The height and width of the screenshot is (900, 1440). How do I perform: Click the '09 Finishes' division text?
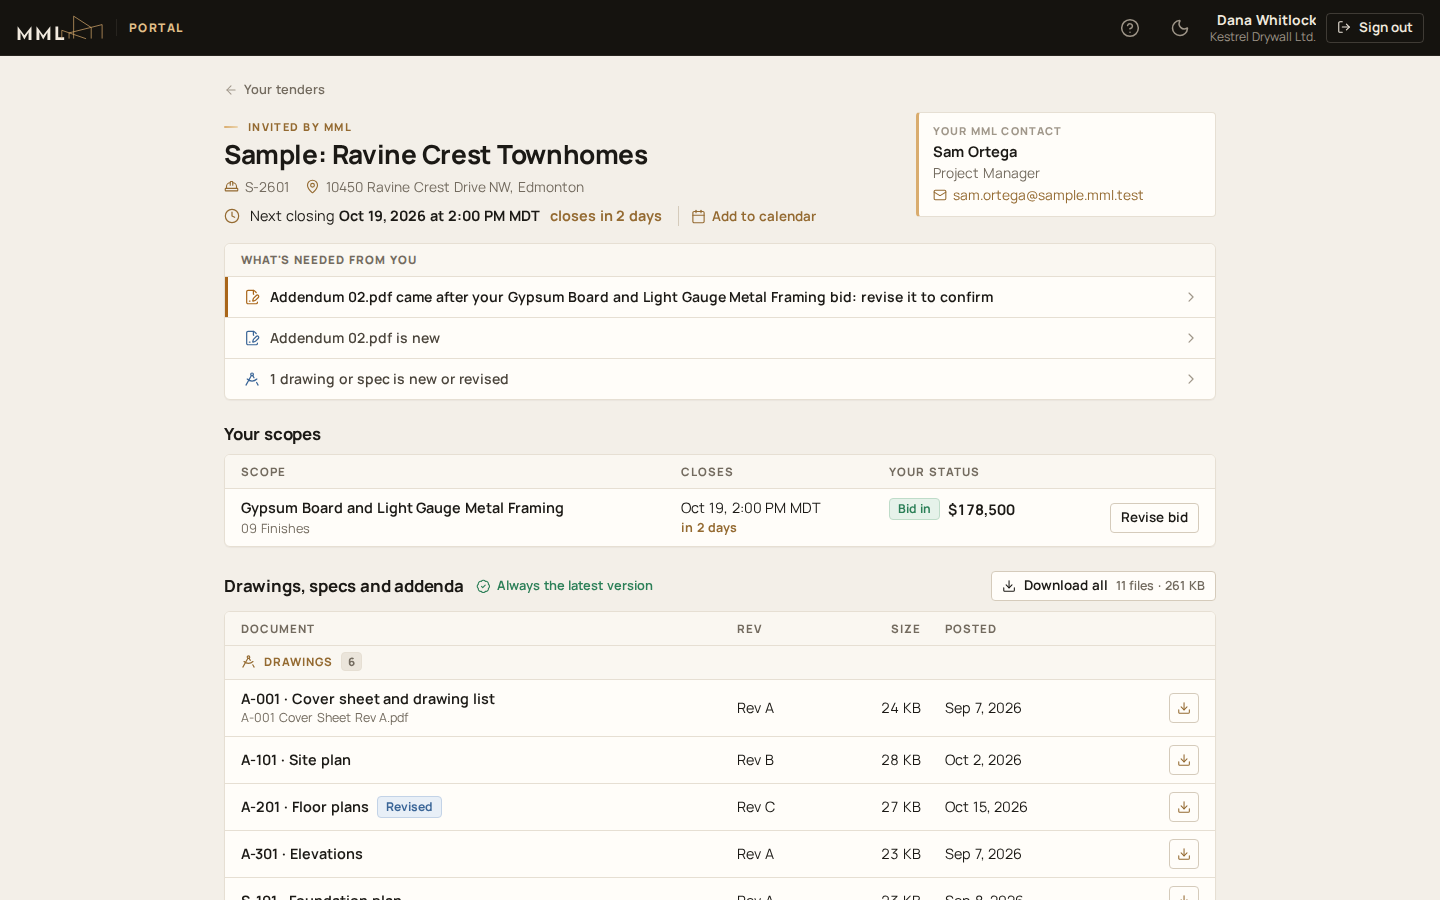(275, 529)
